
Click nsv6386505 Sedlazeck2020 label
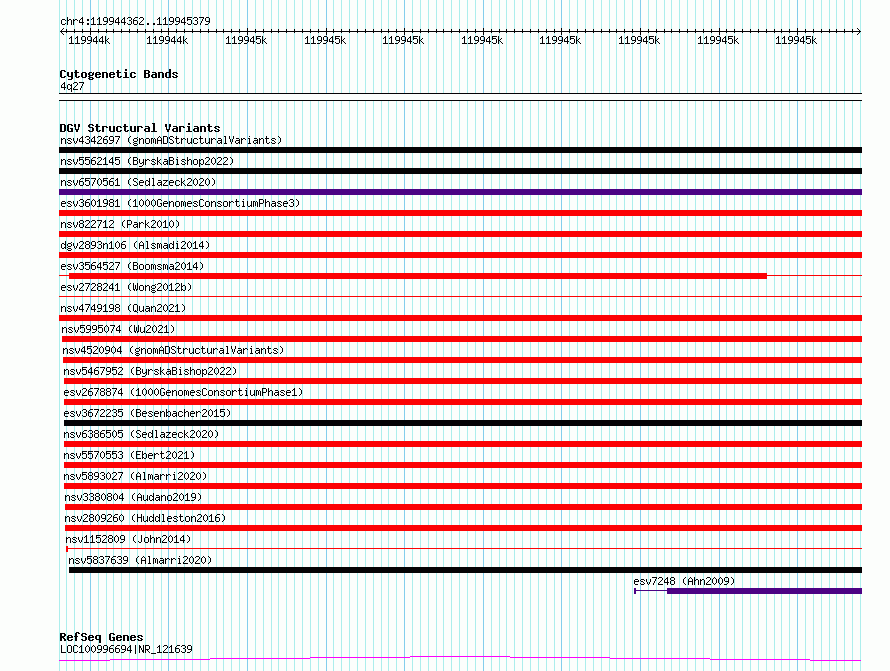click(x=141, y=434)
